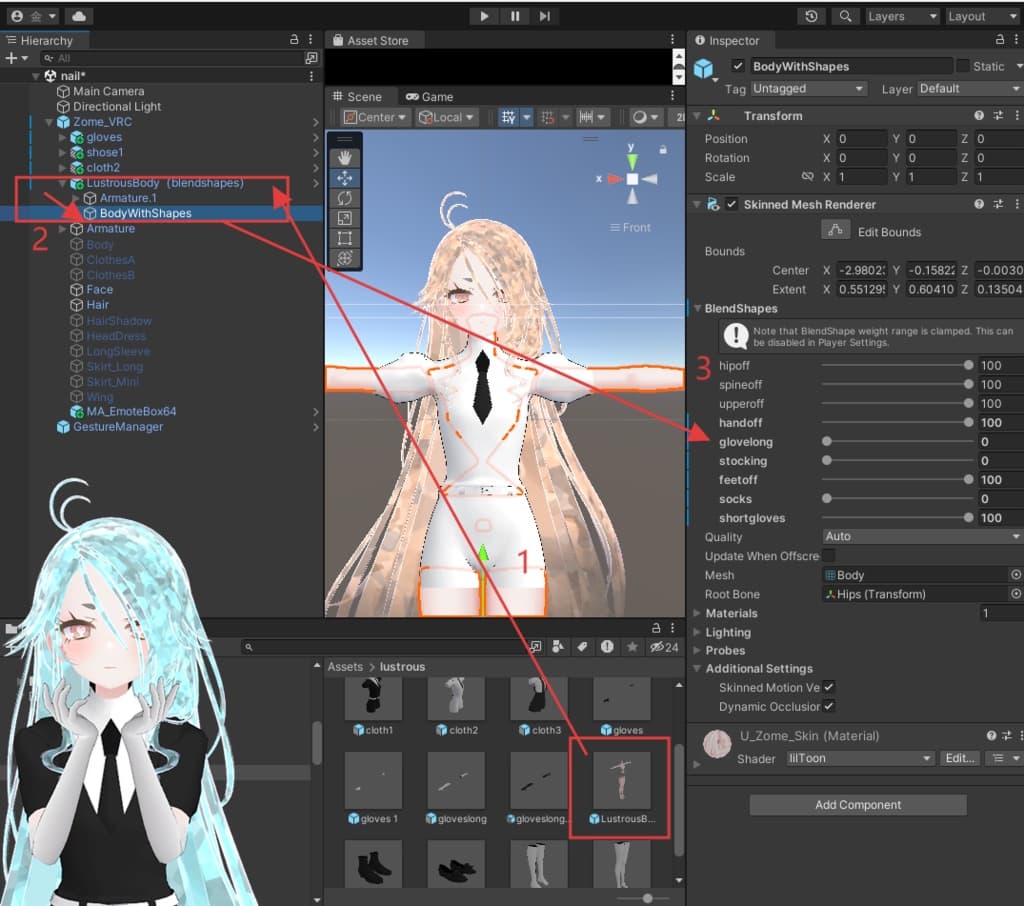Screen dimensions: 1024x906
Task: Click the glovelong blendshape slider handle
Action: point(827,442)
